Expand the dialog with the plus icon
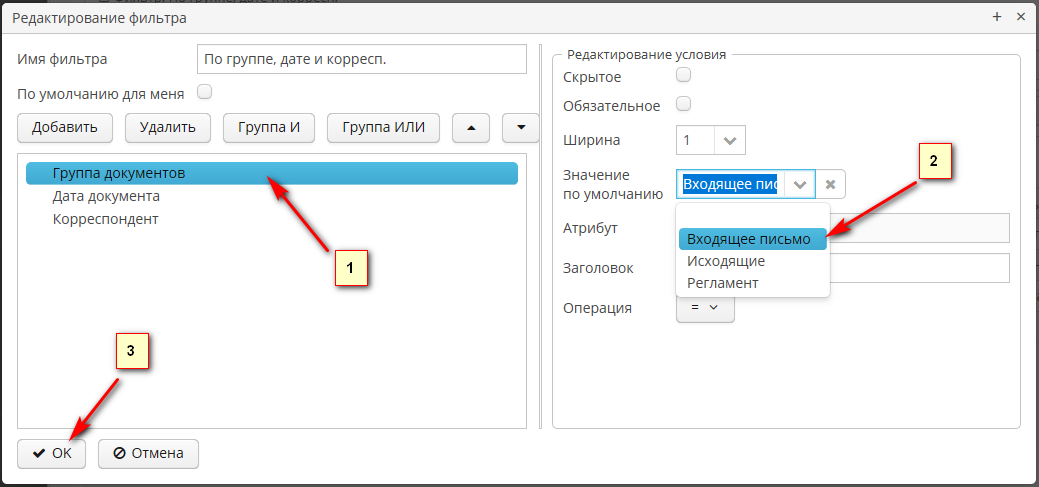Image resolution: width=1039 pixels, height=487 pixels. [997, 18]
